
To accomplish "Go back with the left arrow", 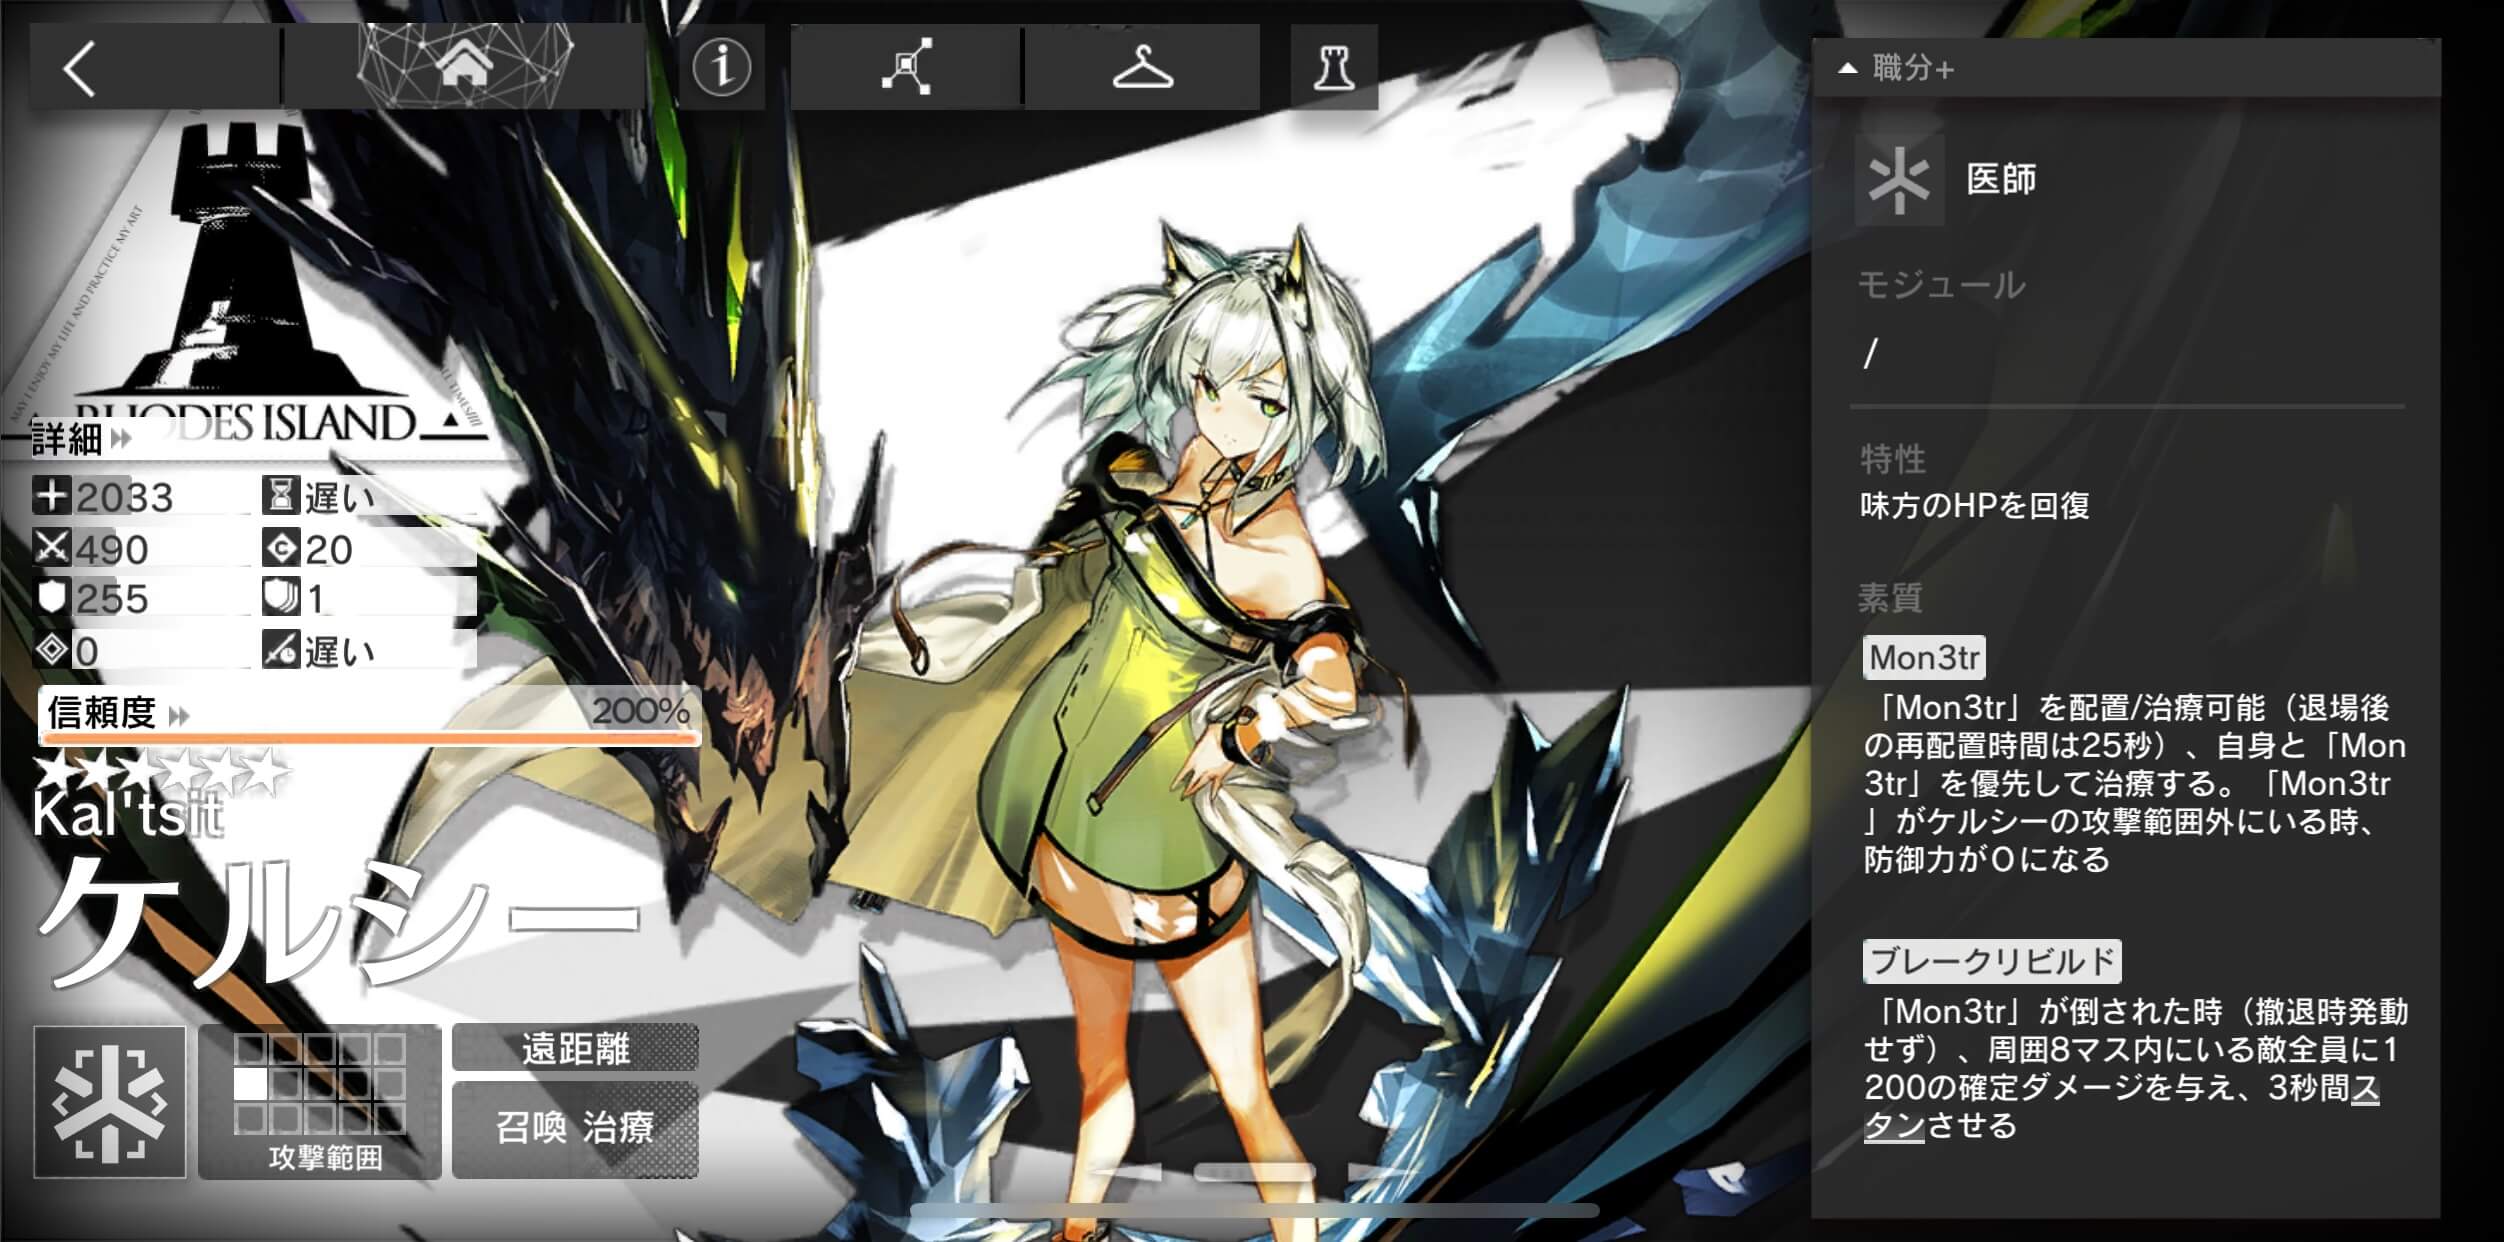I will coord(80,68).
